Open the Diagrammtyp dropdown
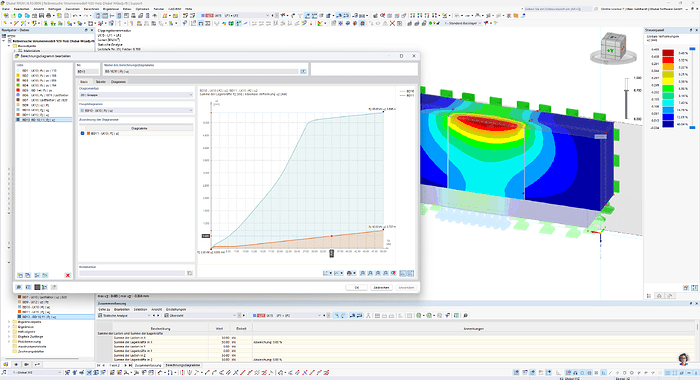The image size is (700, 380). [136, 95]
